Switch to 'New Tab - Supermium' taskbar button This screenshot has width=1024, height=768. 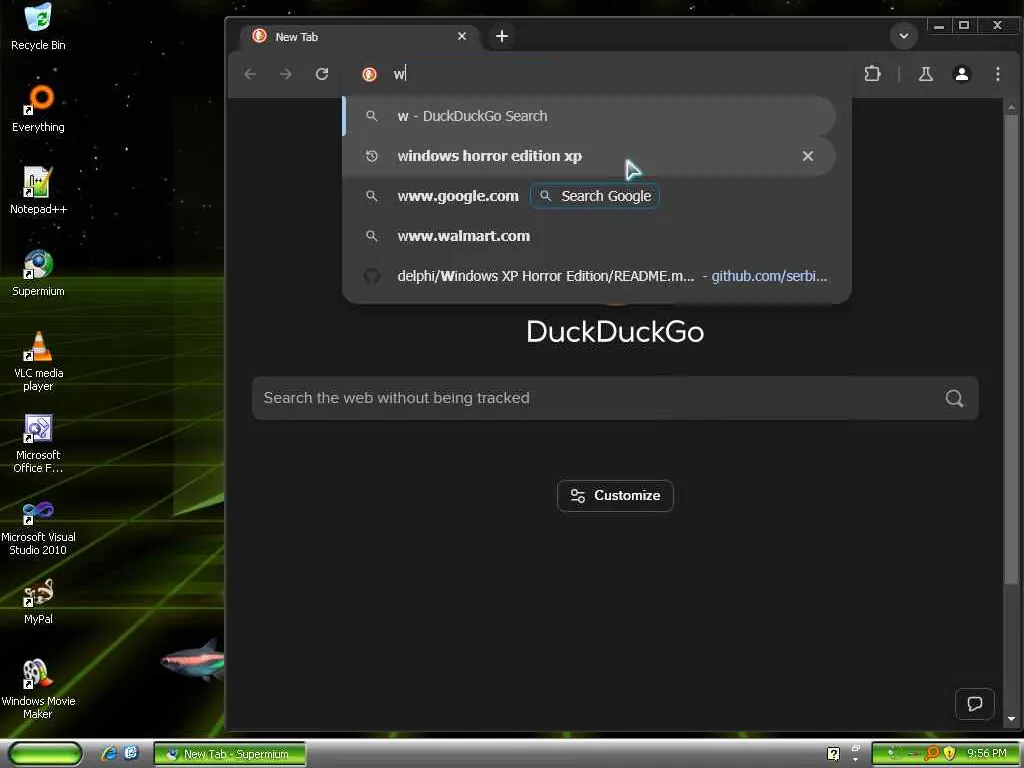(230, 754)
